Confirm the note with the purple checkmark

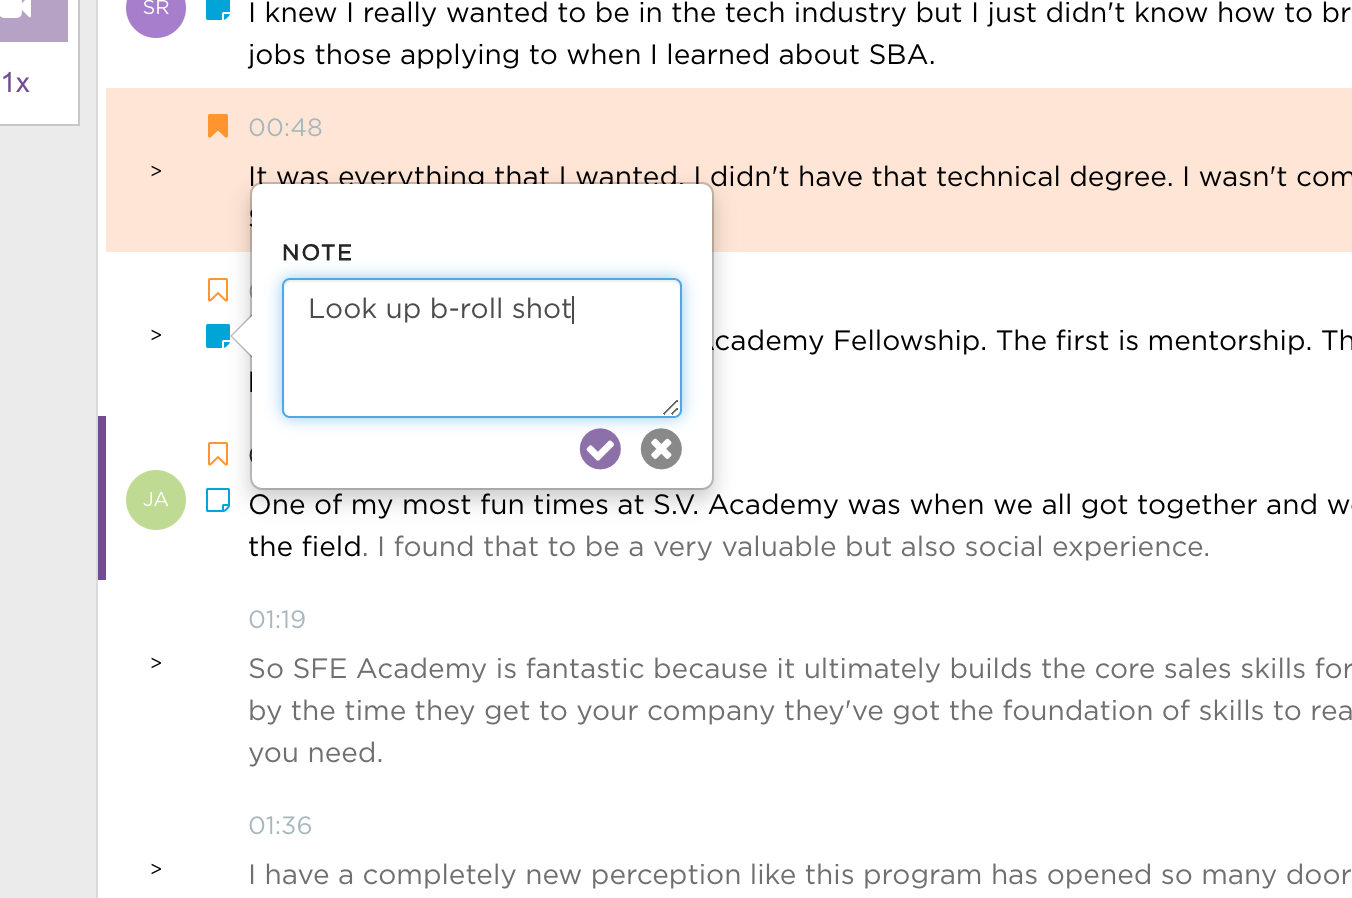click(x=600, y=449)
